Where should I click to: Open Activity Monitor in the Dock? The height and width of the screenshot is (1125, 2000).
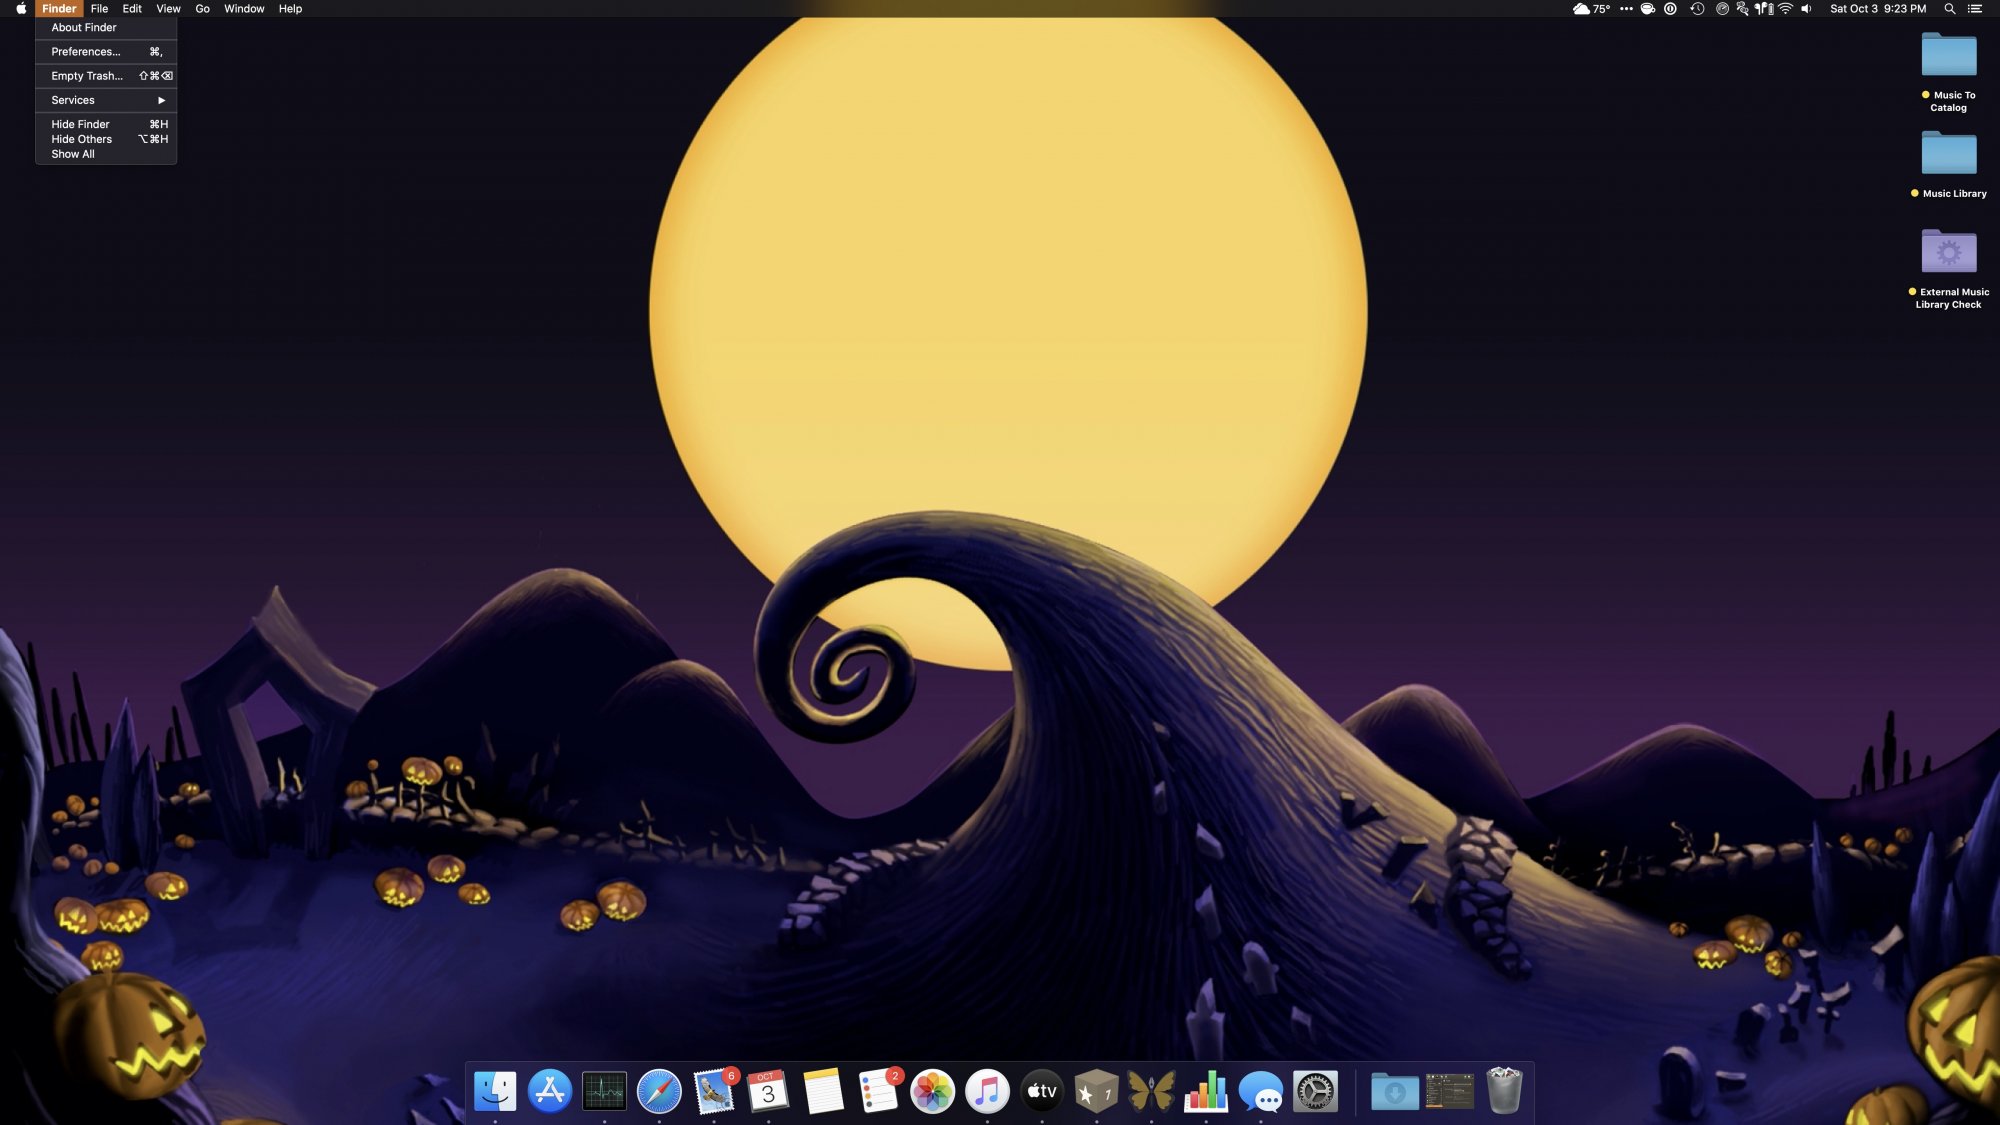604,1091
